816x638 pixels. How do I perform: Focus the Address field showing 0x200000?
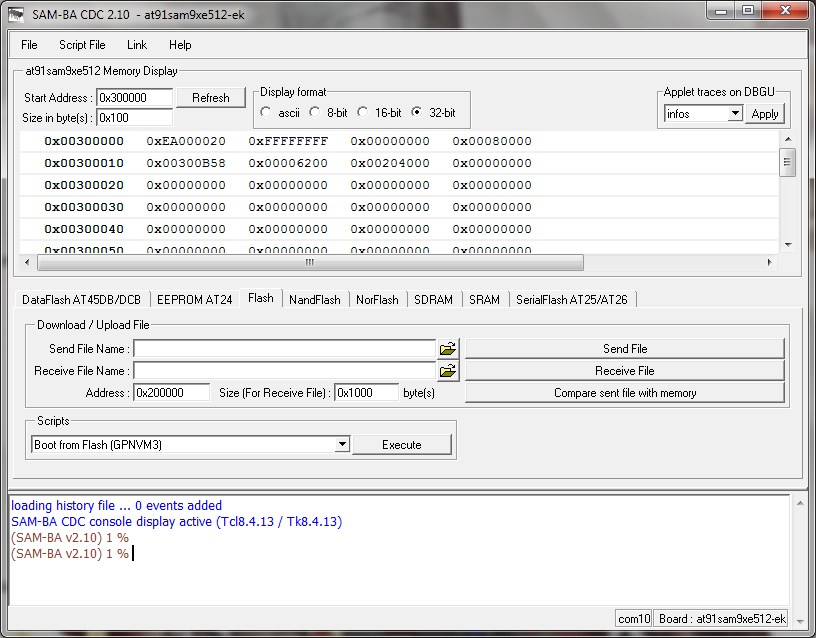(x=171, y=393)
